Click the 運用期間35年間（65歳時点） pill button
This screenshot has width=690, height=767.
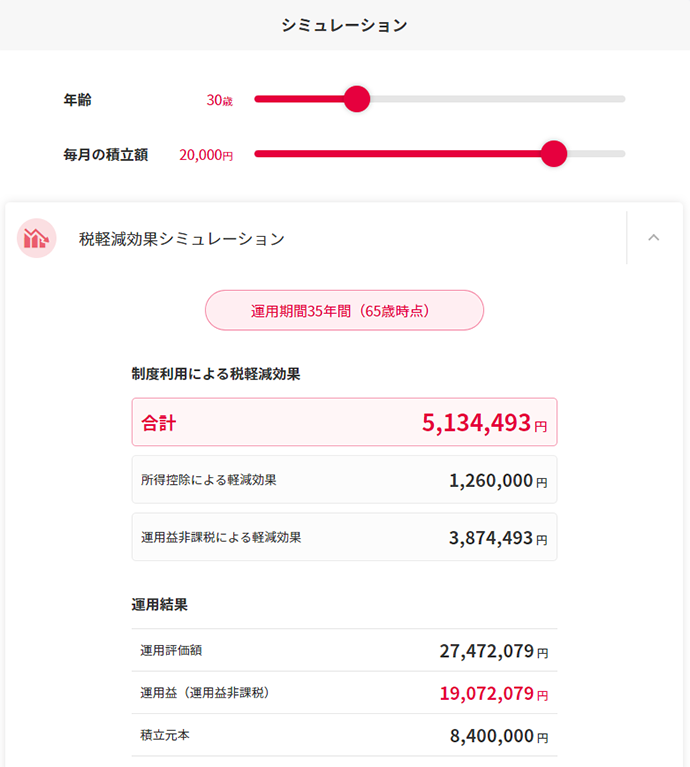pos(344,311)
